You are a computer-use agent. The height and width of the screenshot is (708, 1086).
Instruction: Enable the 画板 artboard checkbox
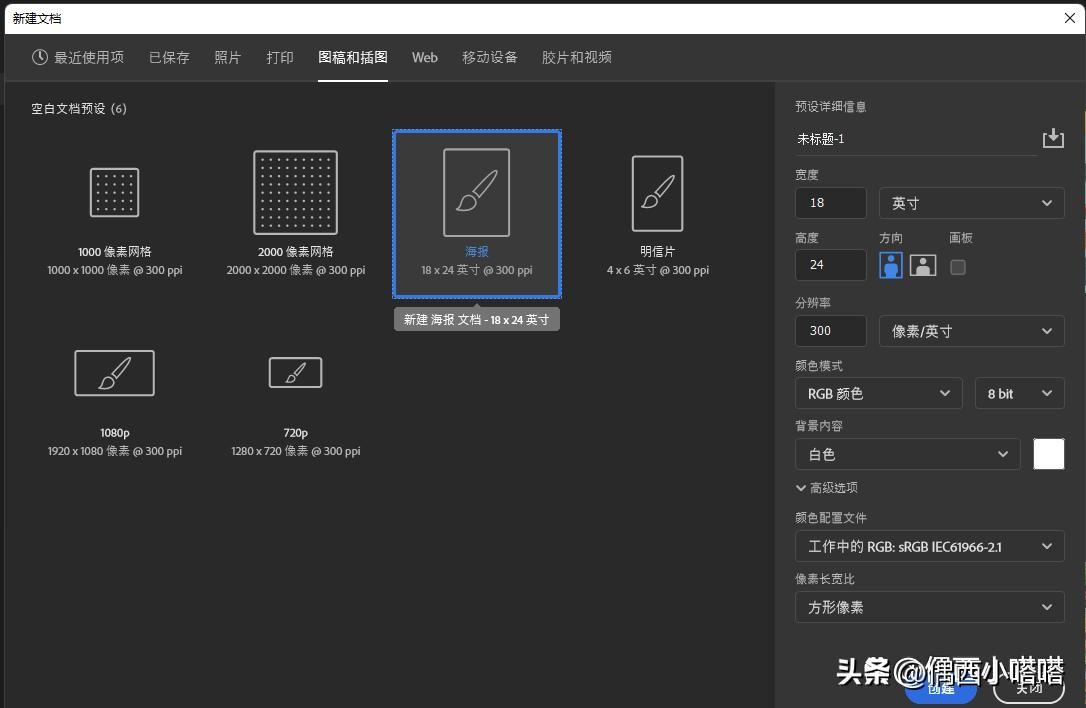click(x=957, y=266)
